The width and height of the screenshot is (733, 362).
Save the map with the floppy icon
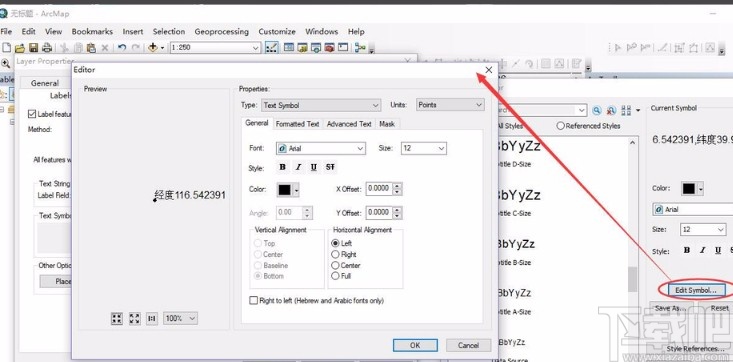tap(33, 48)
